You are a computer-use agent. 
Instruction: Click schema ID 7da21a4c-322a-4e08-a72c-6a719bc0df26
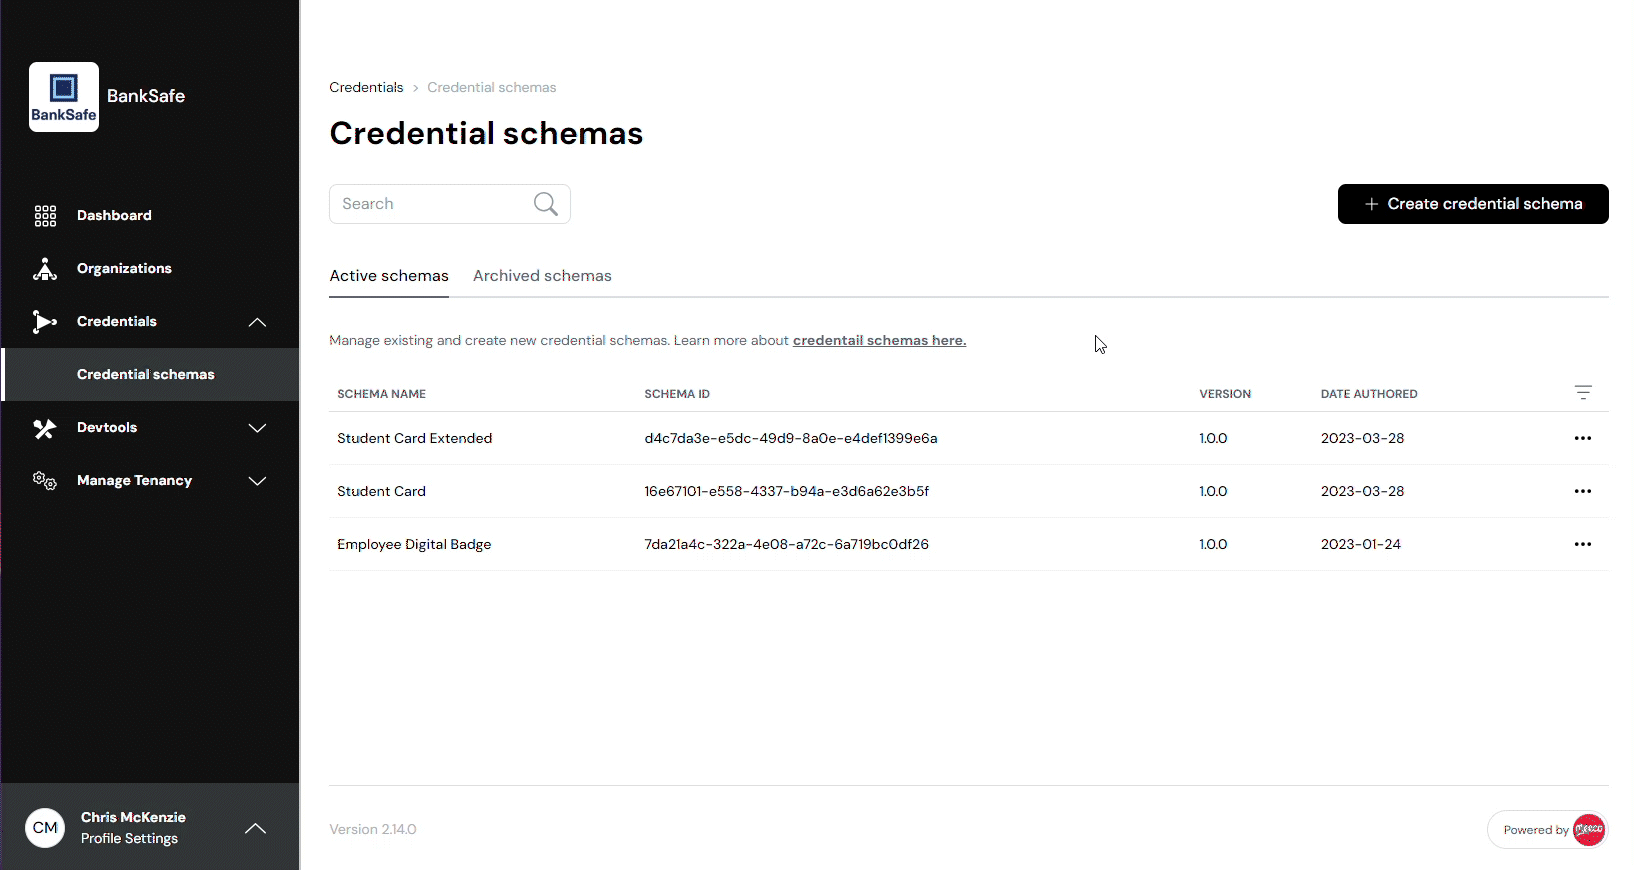(x=786, y=544)
